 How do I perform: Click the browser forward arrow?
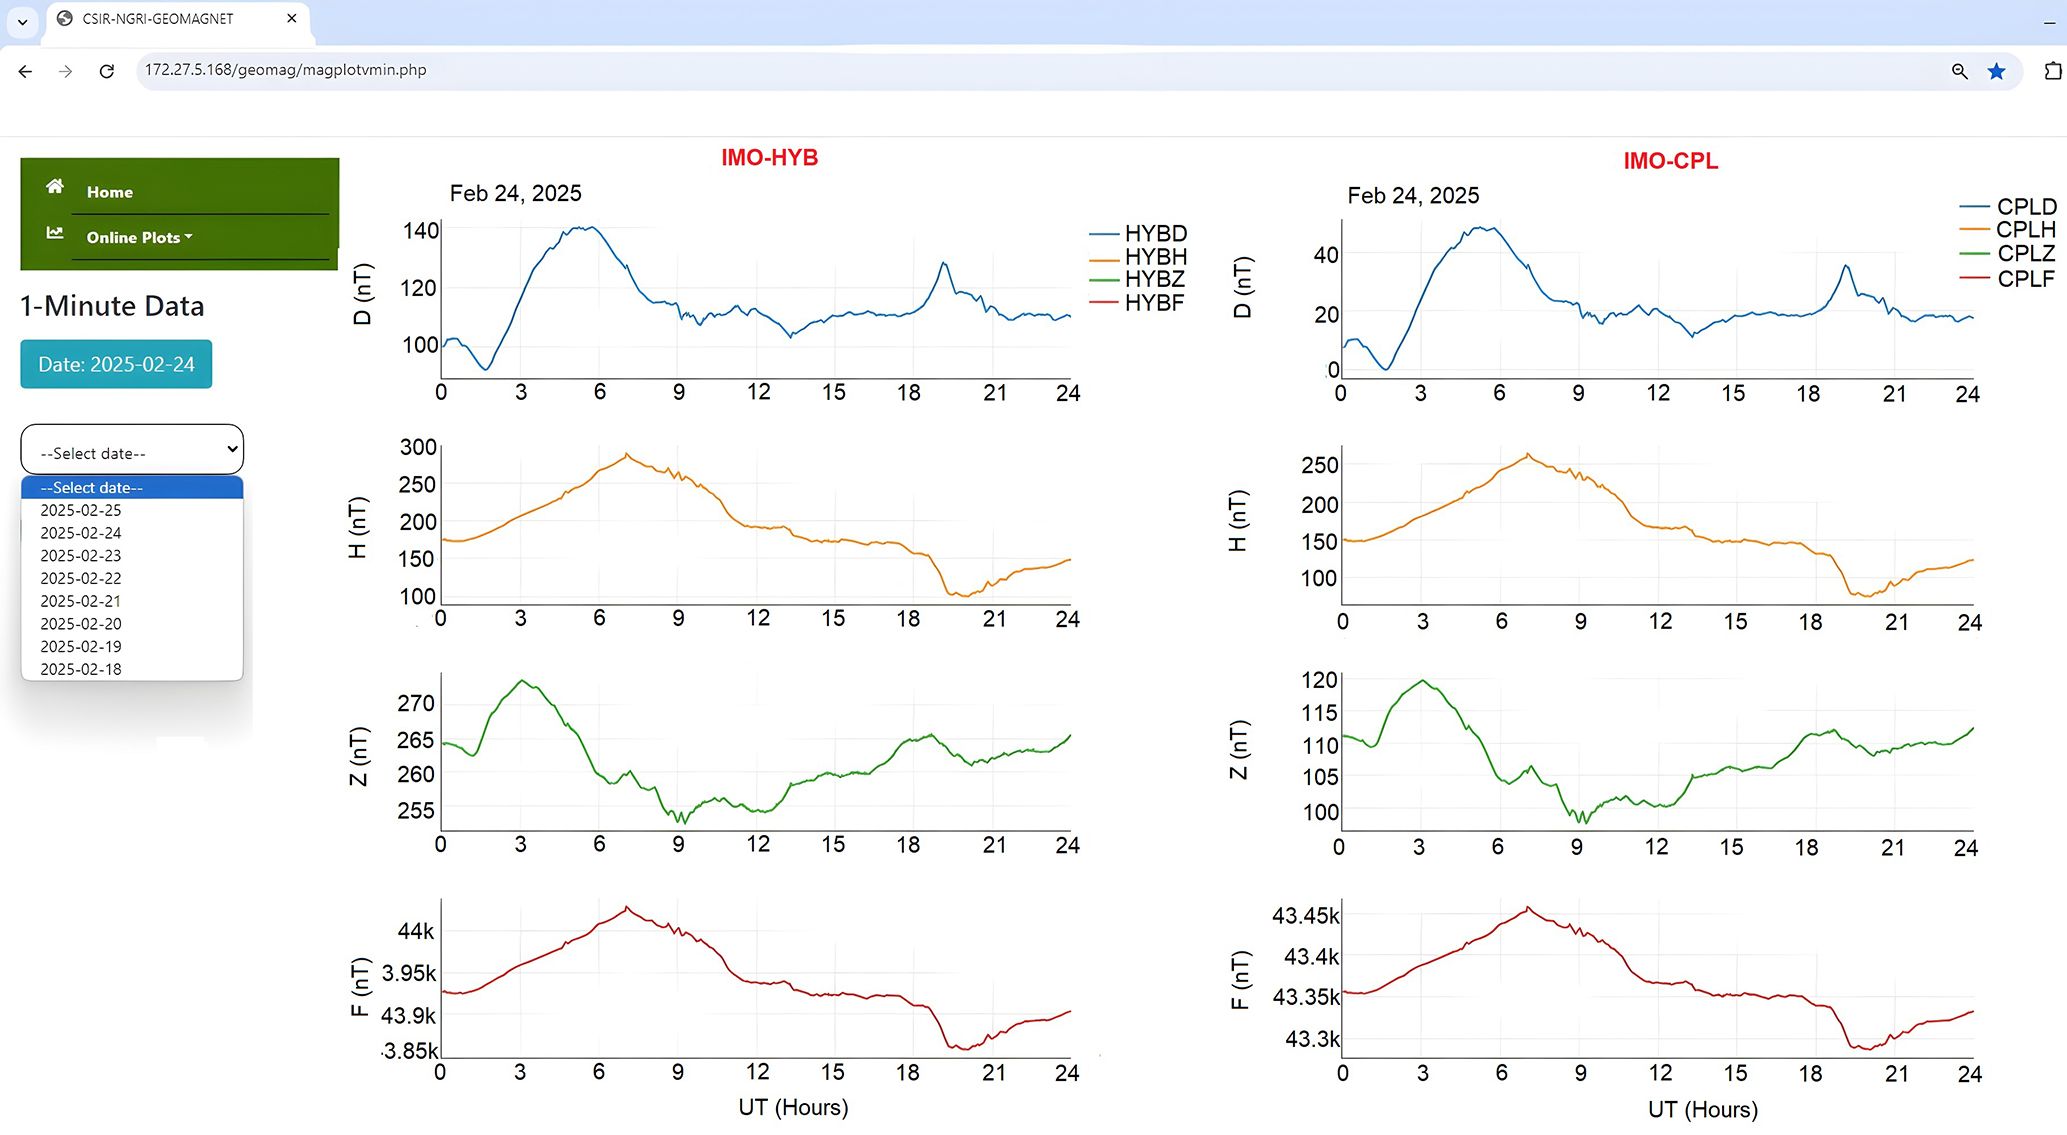point(66,71)
